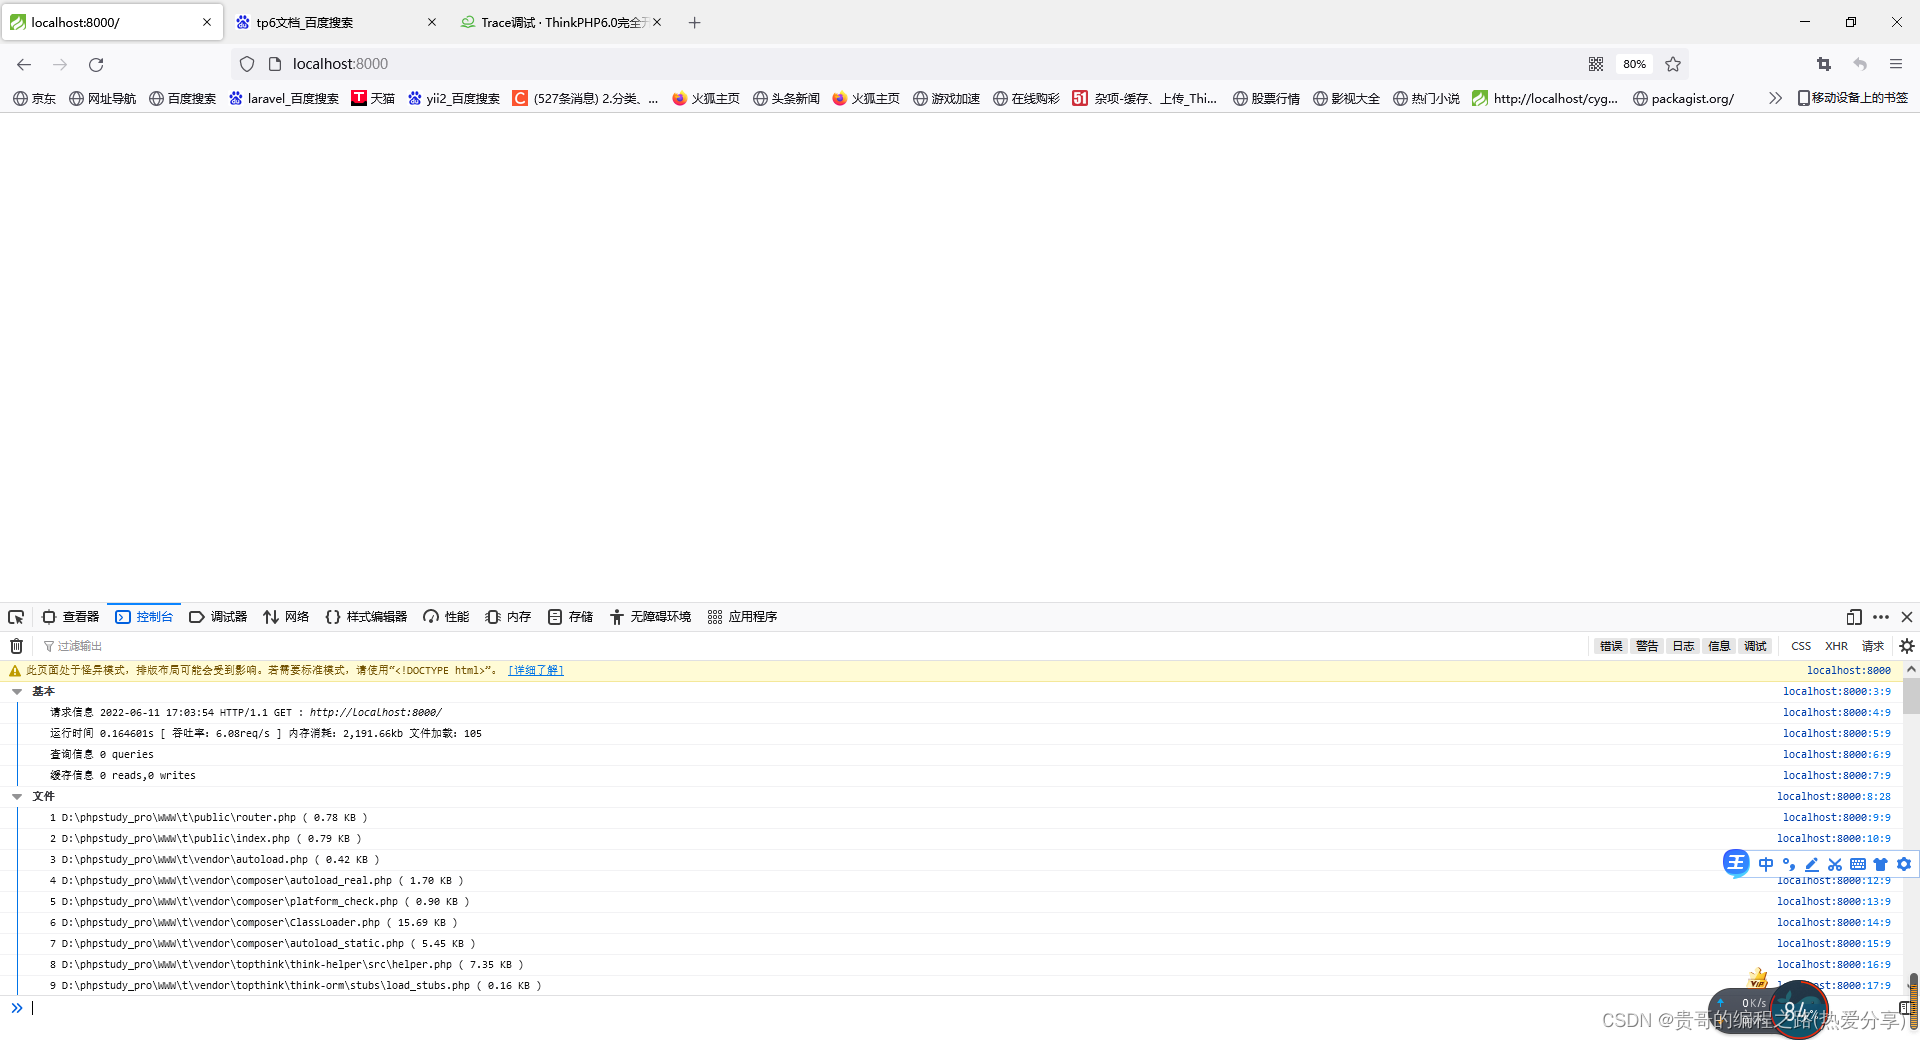Enable the XHR filter in console

(x=1836, y=646)
